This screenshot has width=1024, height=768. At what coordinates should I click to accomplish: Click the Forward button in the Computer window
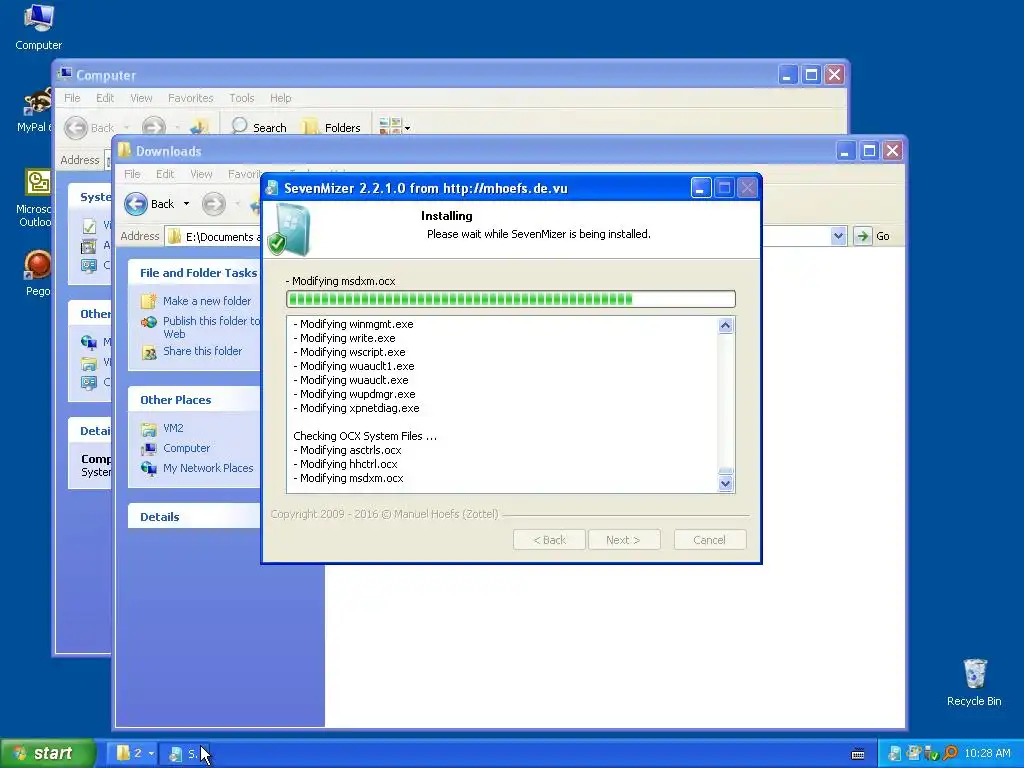tap(153, 127)
